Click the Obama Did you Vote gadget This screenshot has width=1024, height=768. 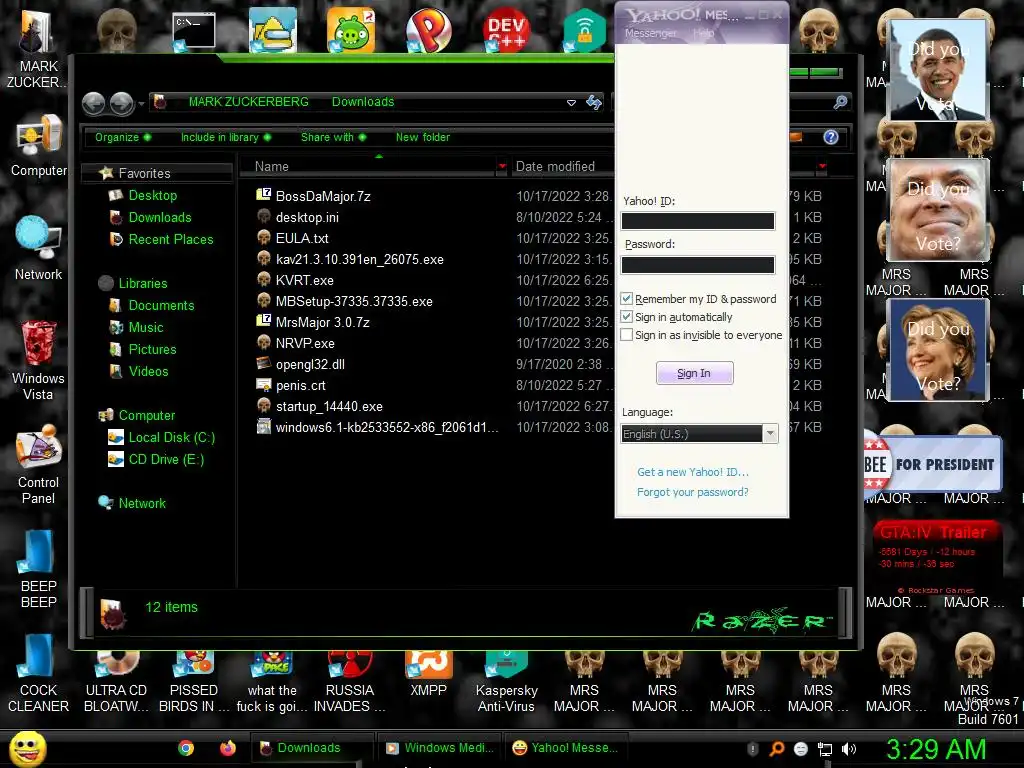938,69
